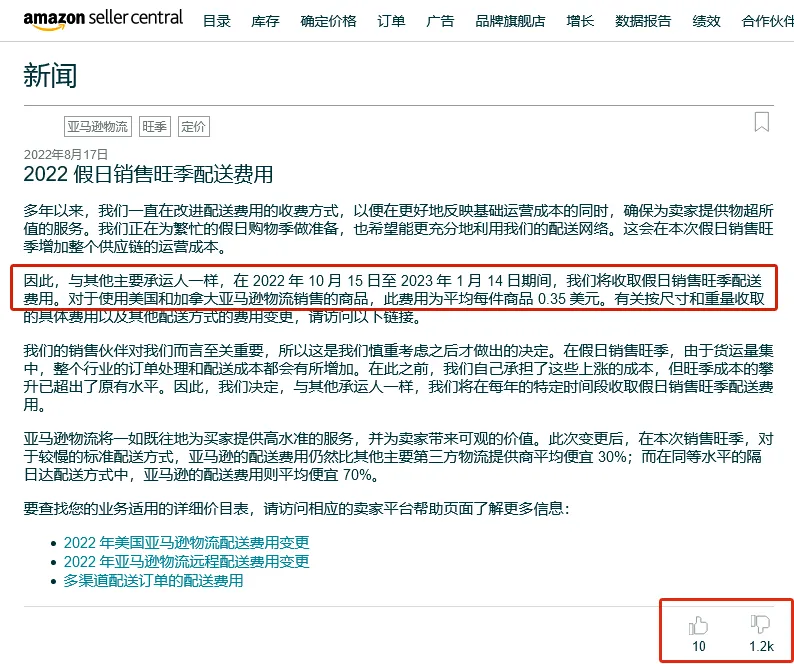The width and height of the screenshot is (794, 664).
Task: Select the 定价 tag
Action: click(193, 126)
